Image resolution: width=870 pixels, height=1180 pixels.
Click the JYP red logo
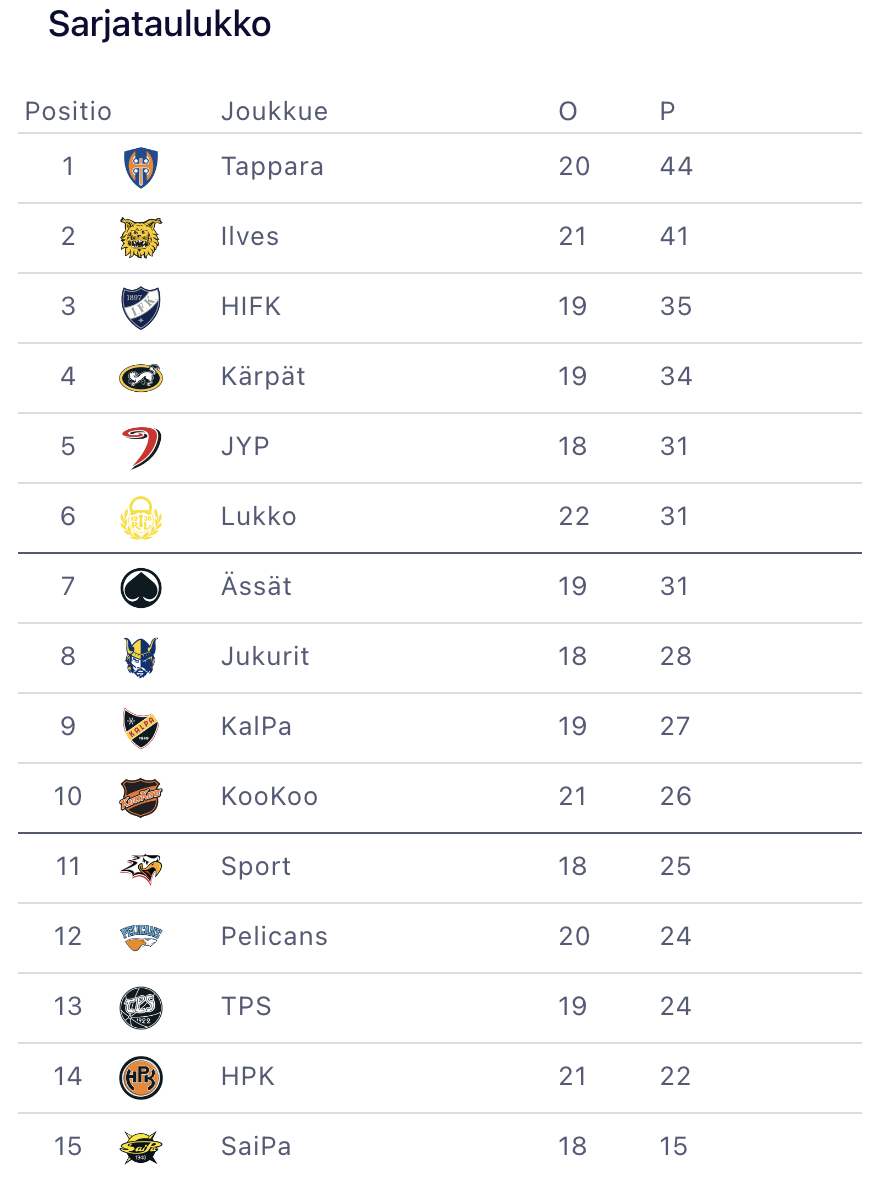point(140,447)
